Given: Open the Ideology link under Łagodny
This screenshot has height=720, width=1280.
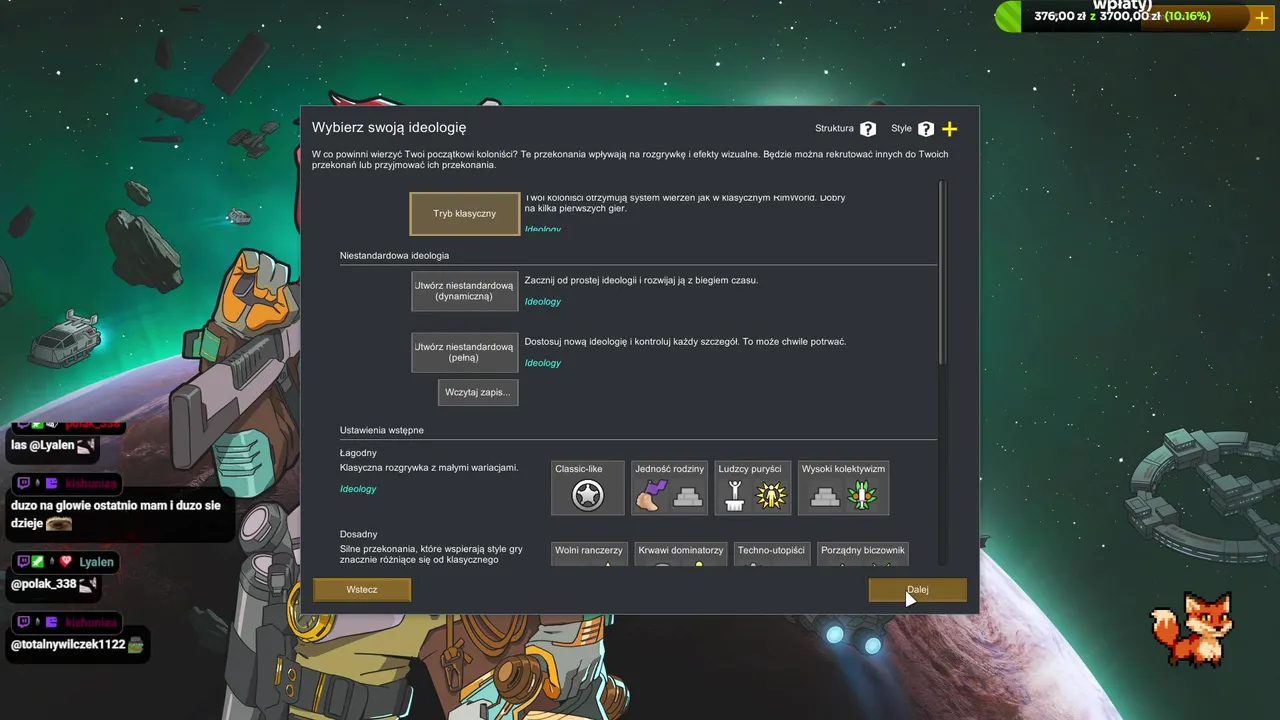Looking at the screenshot, I should [358, 489].
